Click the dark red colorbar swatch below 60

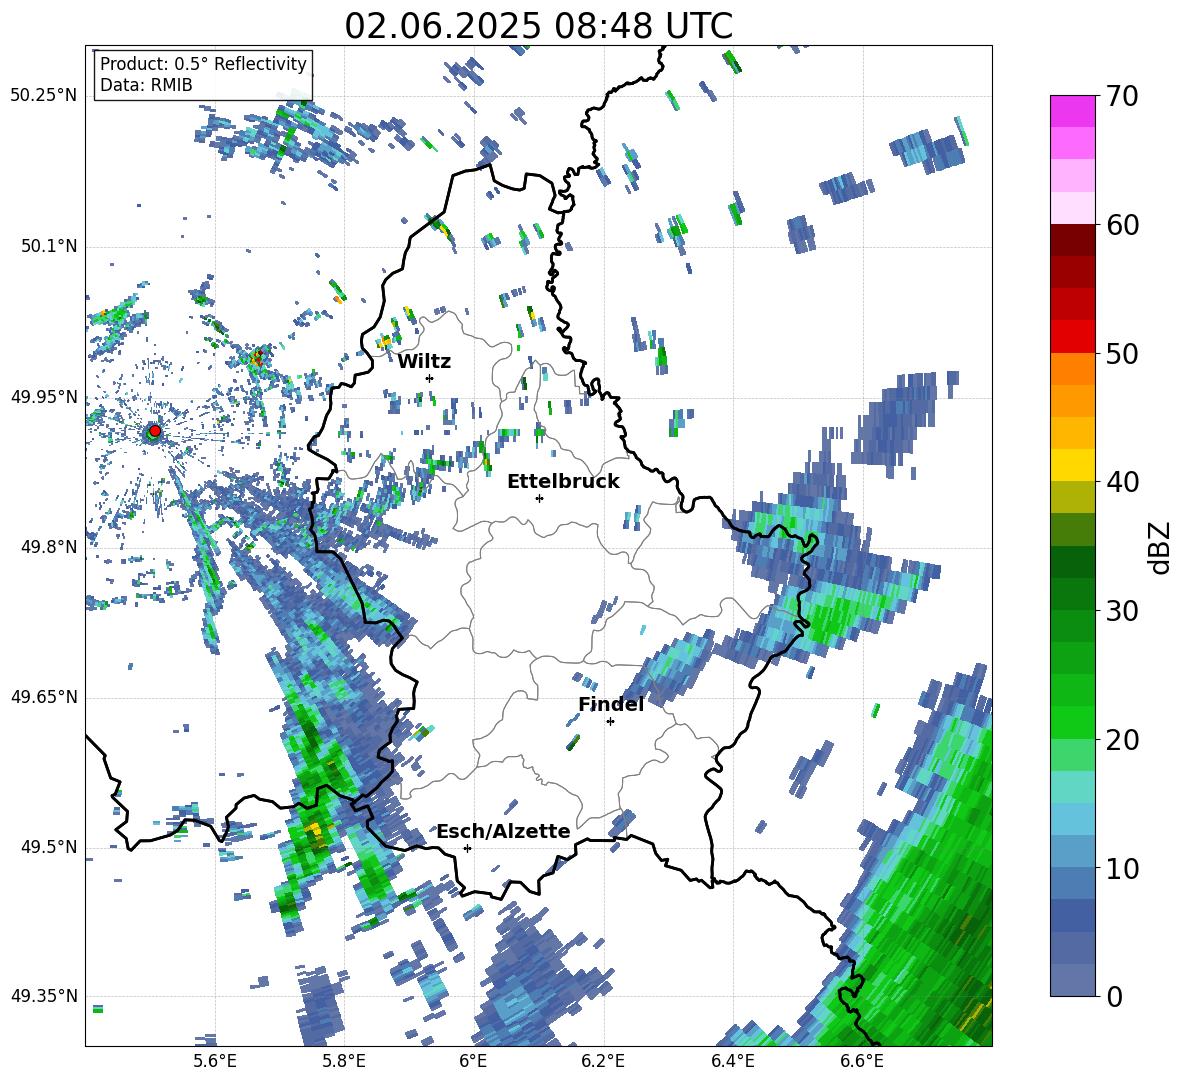1072,240
